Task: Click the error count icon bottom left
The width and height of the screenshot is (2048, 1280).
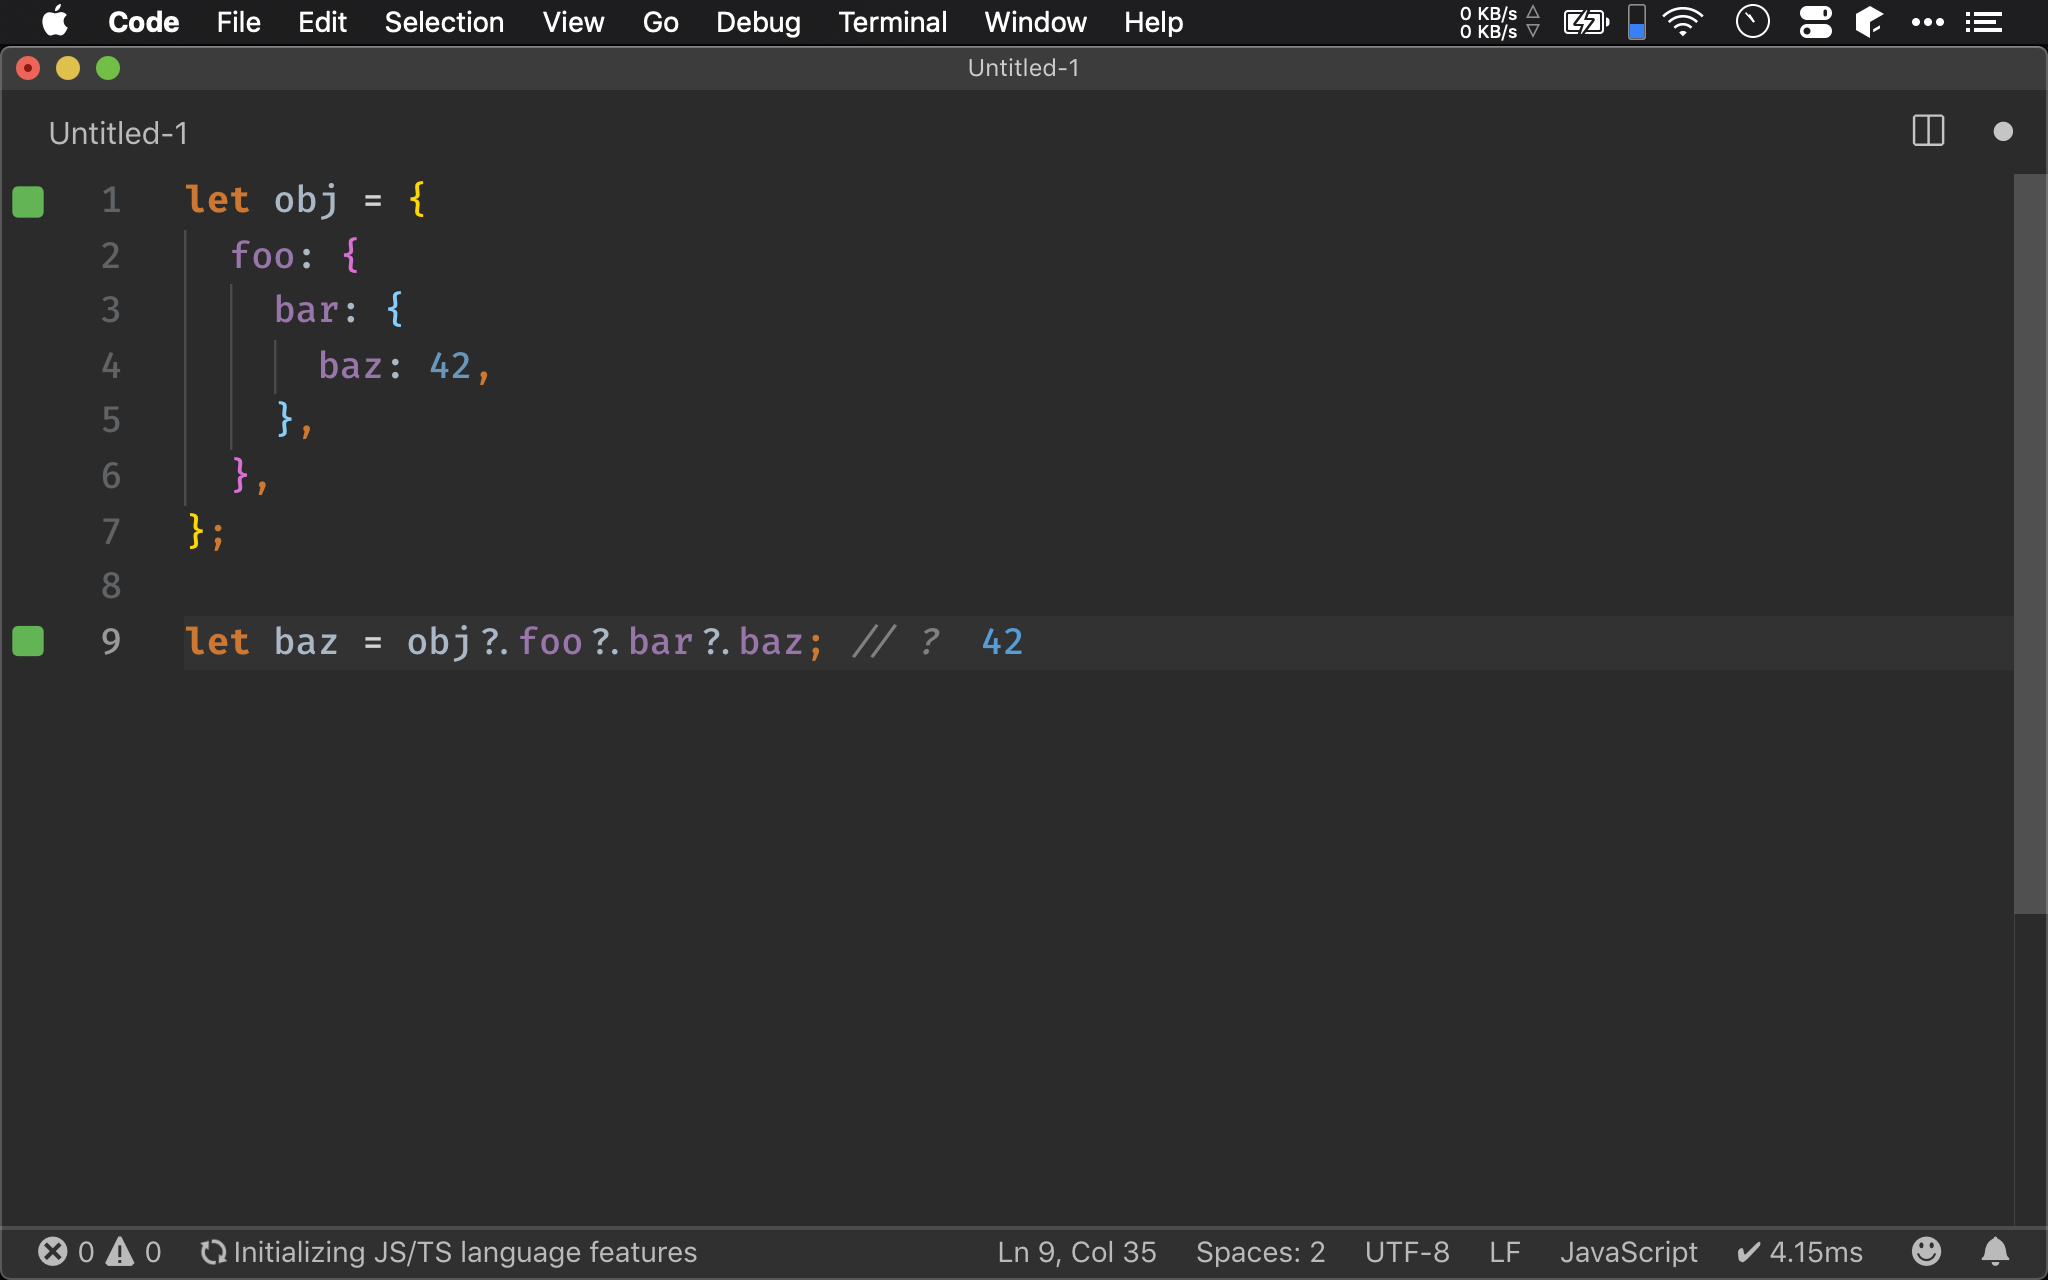Action: coord(53,1252)
